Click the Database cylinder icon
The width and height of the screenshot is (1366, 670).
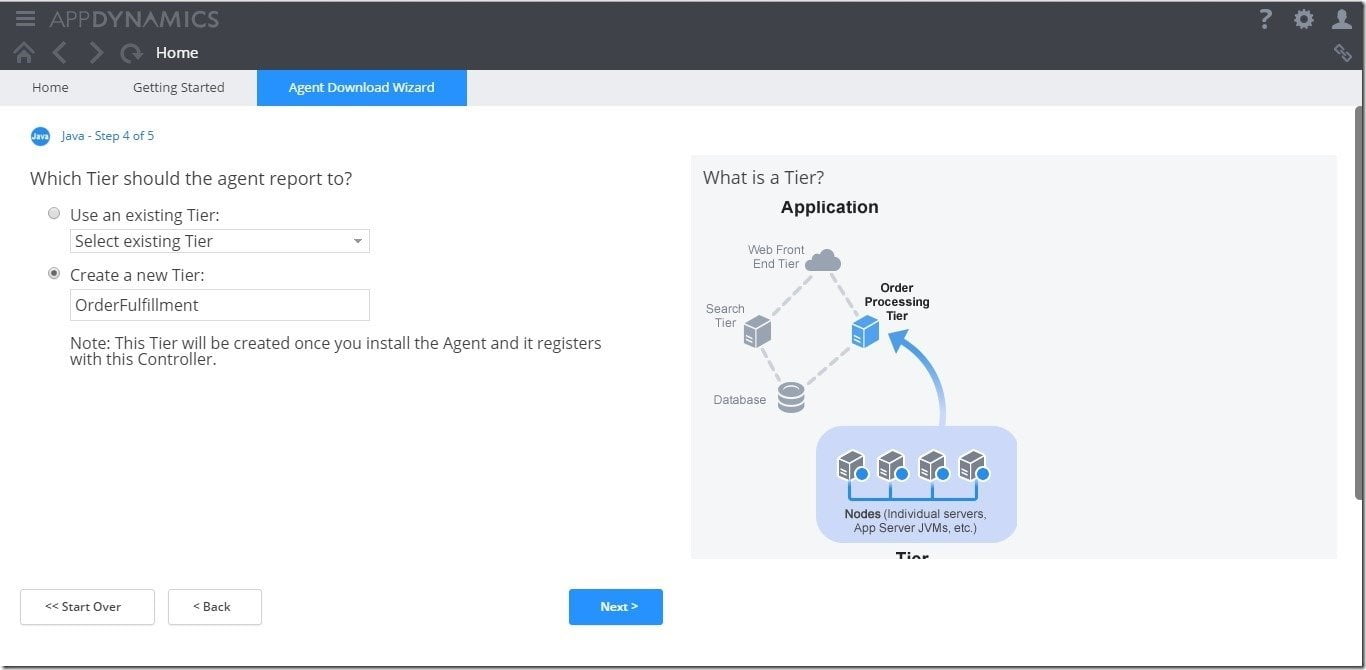tap(791, 398)
